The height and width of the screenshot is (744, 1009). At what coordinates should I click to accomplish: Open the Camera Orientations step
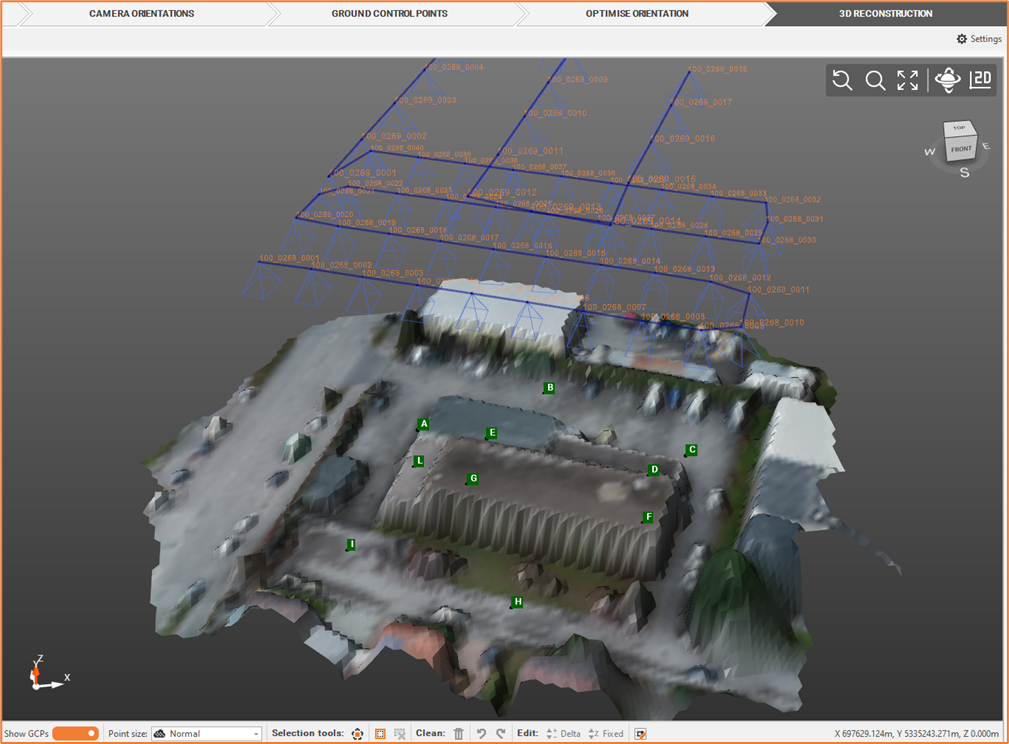pyautogui.click(x=141, y=14)
